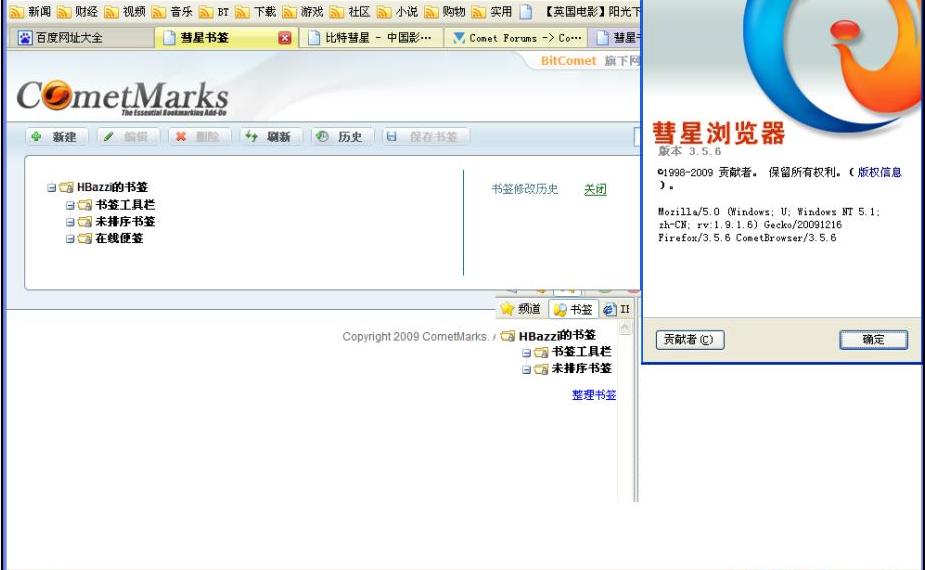Open 历史 from the toolbar
Viewport: 925px width, 570px height.
pyautogui.click(x=342, y=137)
